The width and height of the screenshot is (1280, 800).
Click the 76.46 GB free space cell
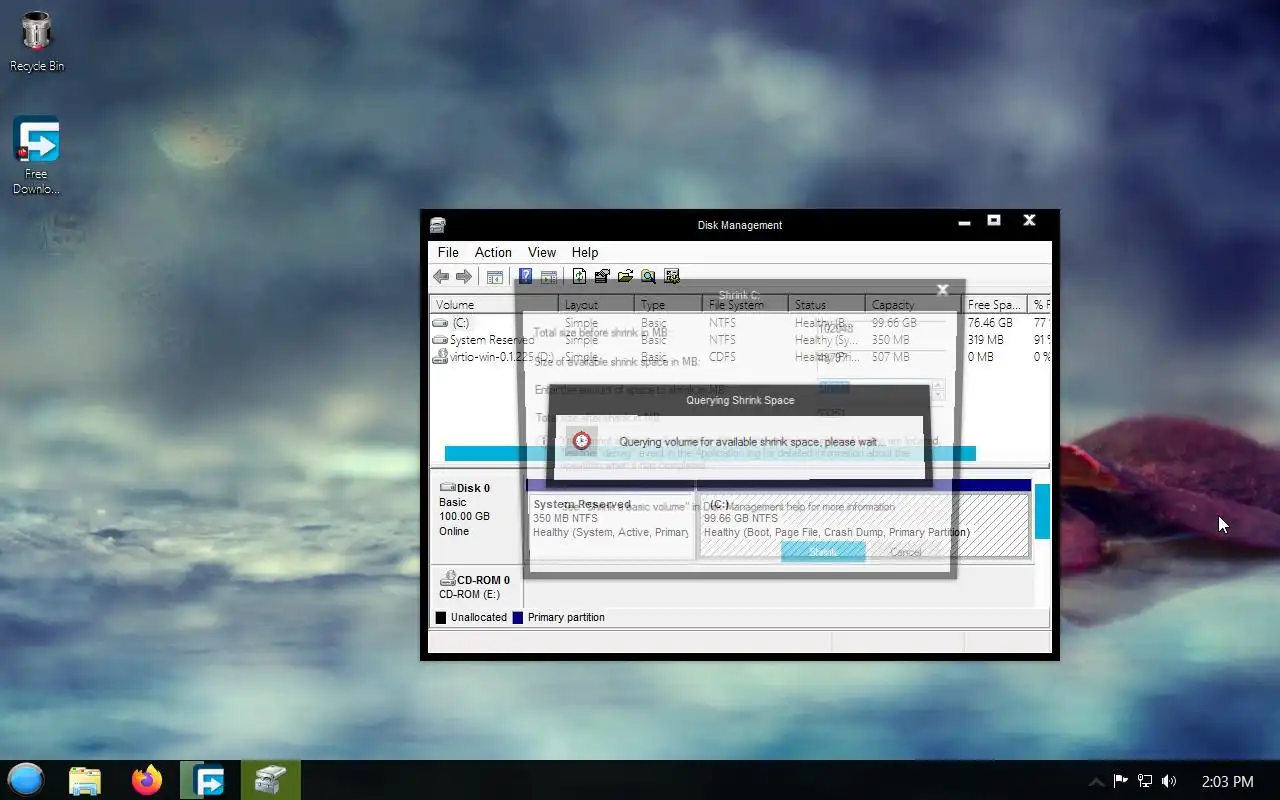pos(990,323)
